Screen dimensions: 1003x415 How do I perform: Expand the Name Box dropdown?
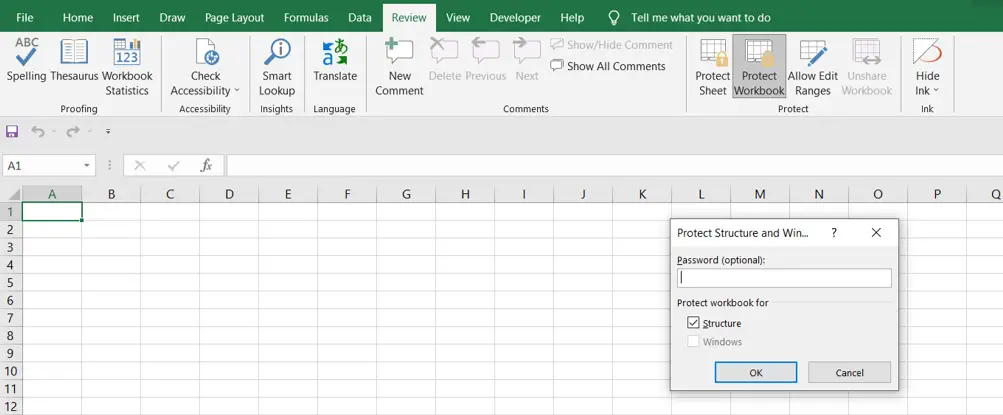[x=87, y=166]
